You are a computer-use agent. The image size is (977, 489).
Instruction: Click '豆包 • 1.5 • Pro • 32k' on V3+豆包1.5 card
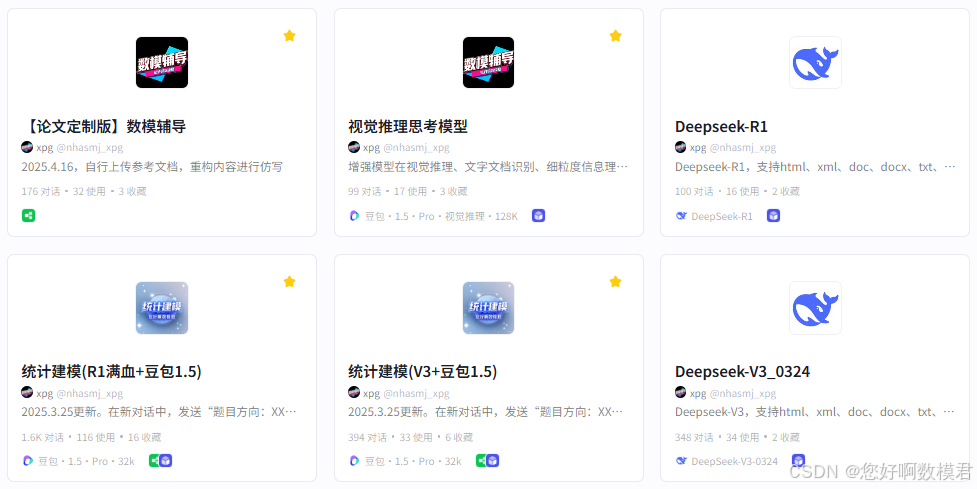(413, 462)
